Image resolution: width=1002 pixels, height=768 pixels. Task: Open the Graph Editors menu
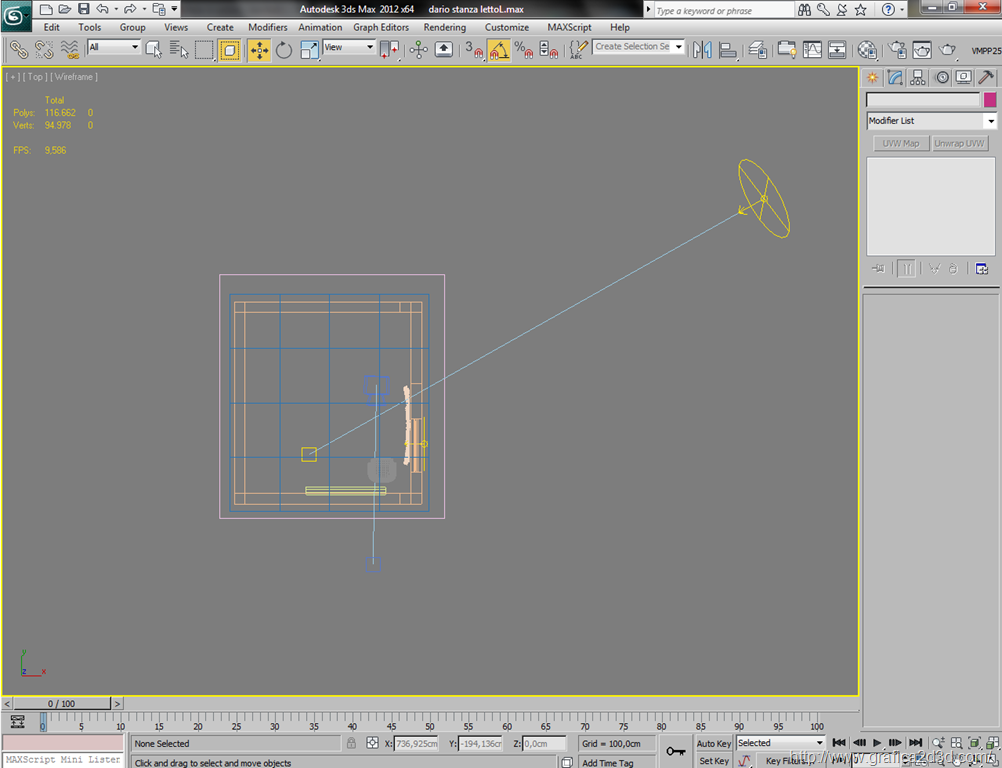[381, 27]
